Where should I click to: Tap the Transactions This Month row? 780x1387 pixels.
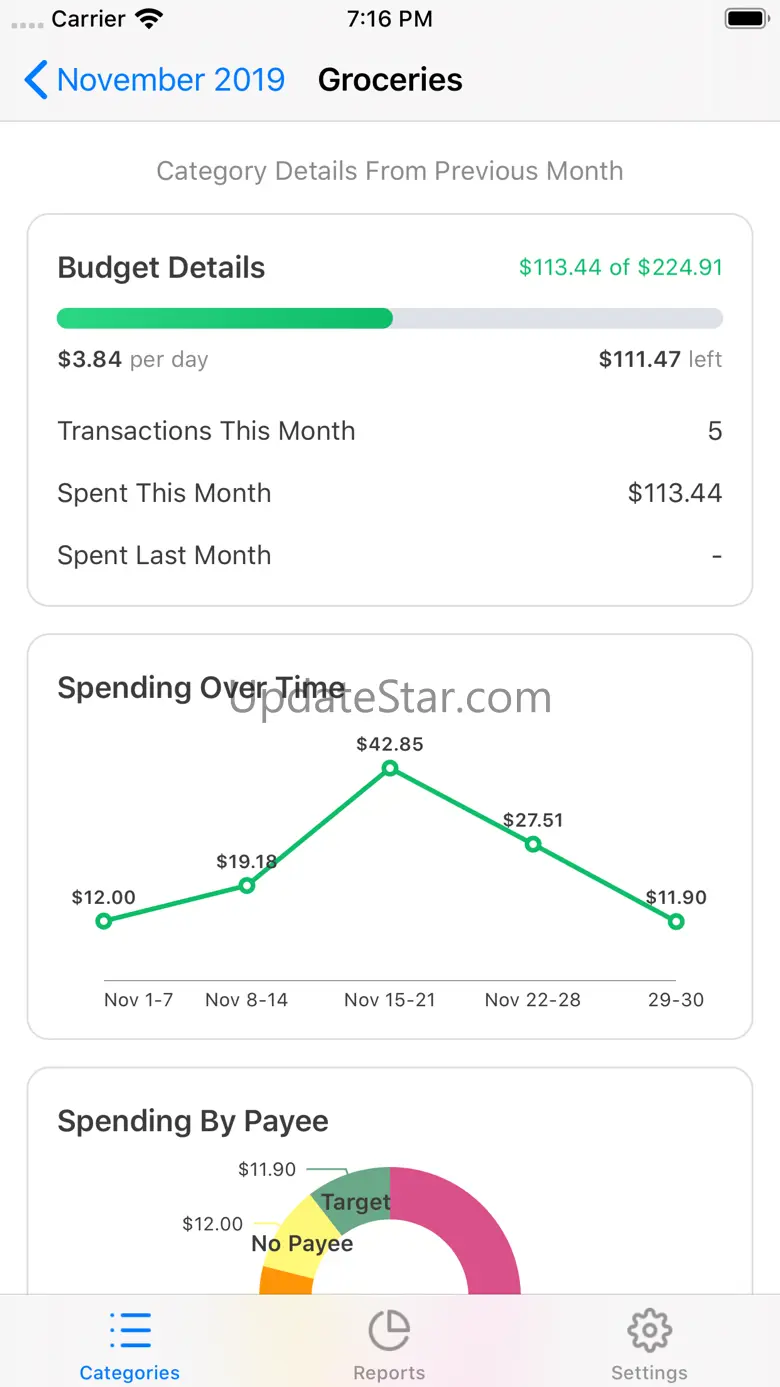[x=389, y=431]
